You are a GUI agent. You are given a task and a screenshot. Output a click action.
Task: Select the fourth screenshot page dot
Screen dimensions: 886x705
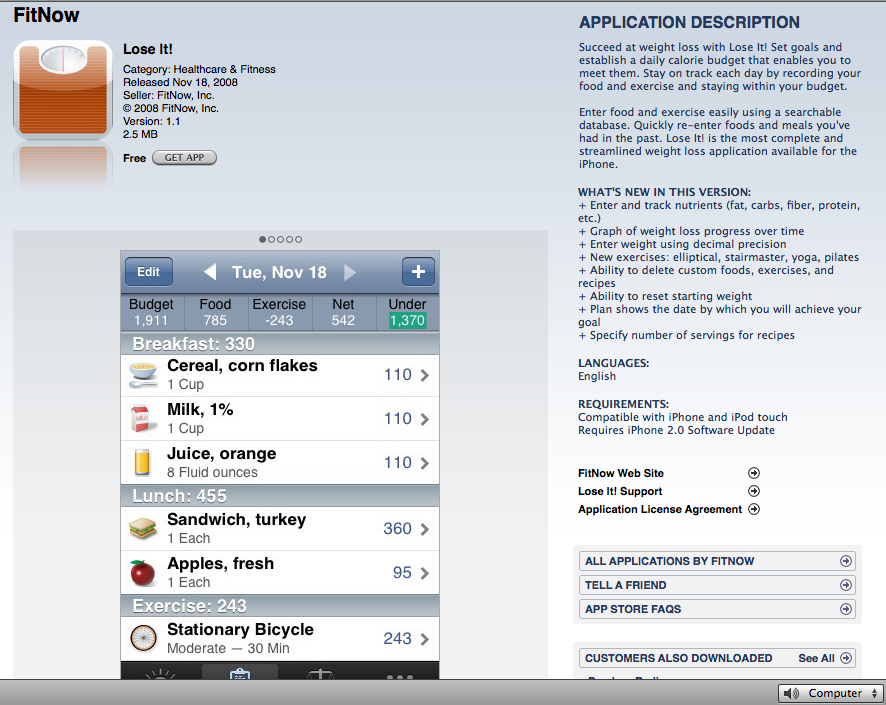click(289, 240)
